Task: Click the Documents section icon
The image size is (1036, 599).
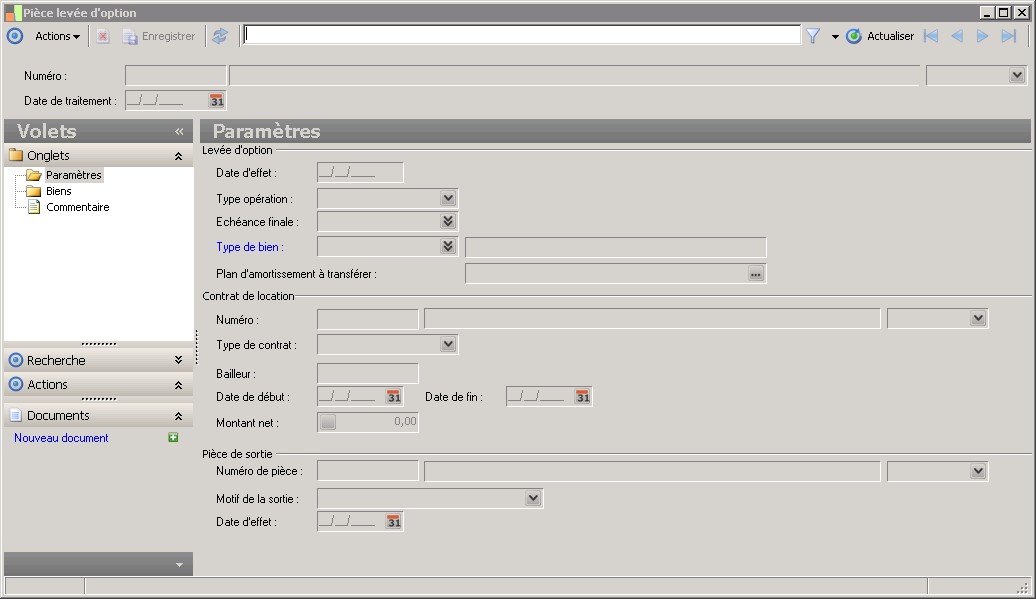Action: coord(16,415)
